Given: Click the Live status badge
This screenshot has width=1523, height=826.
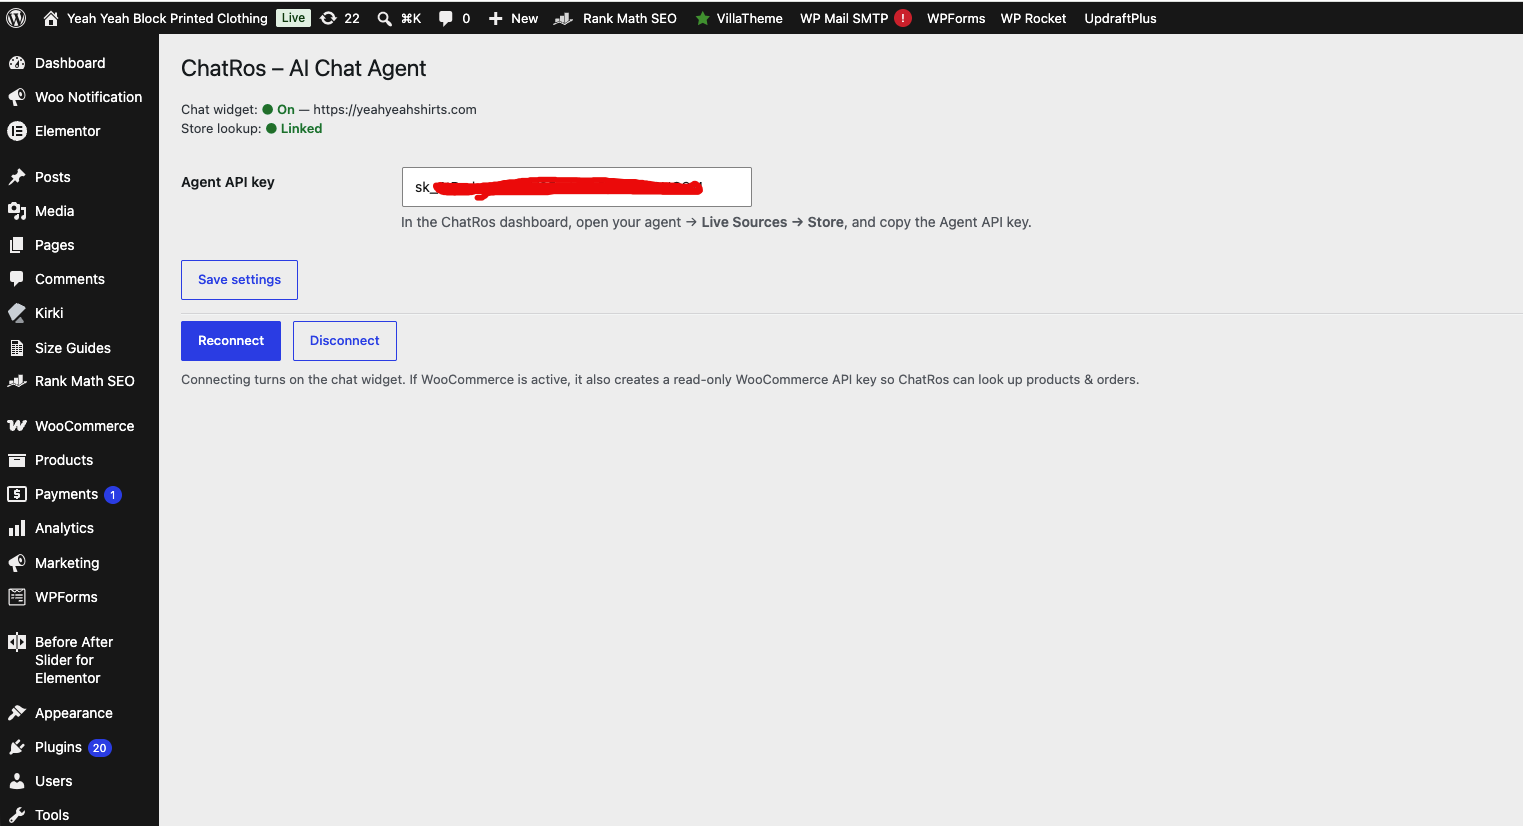Looking at the screenshot, I should coord(293,18).
